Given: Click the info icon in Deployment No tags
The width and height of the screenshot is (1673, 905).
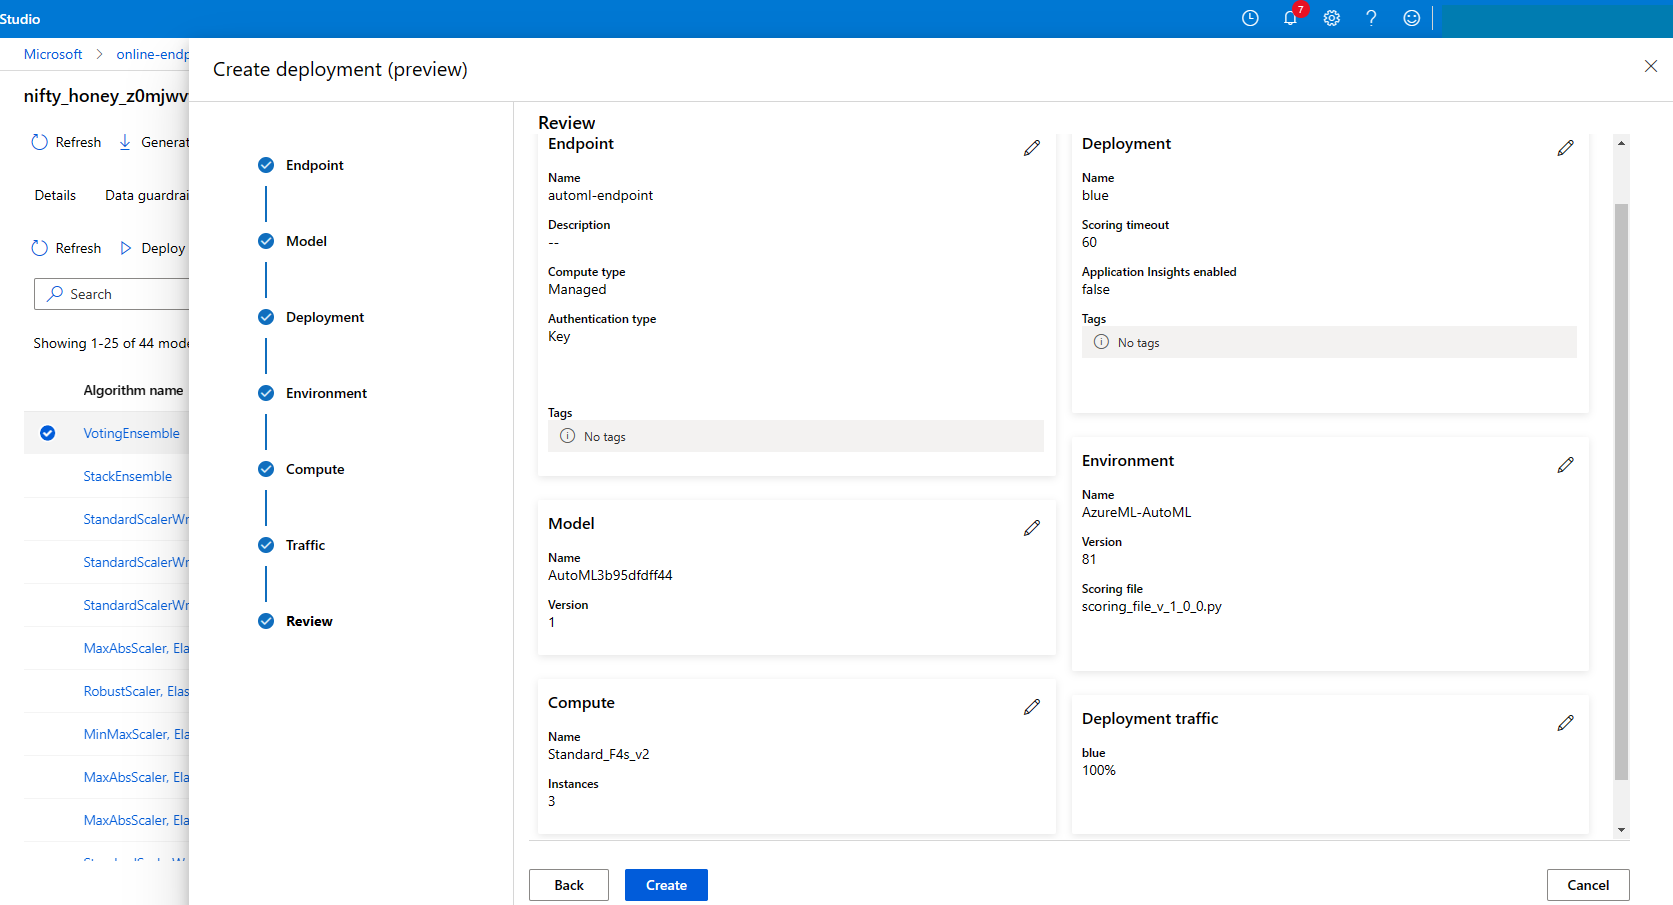Looking at the screenshot, I should (1101, 342).
